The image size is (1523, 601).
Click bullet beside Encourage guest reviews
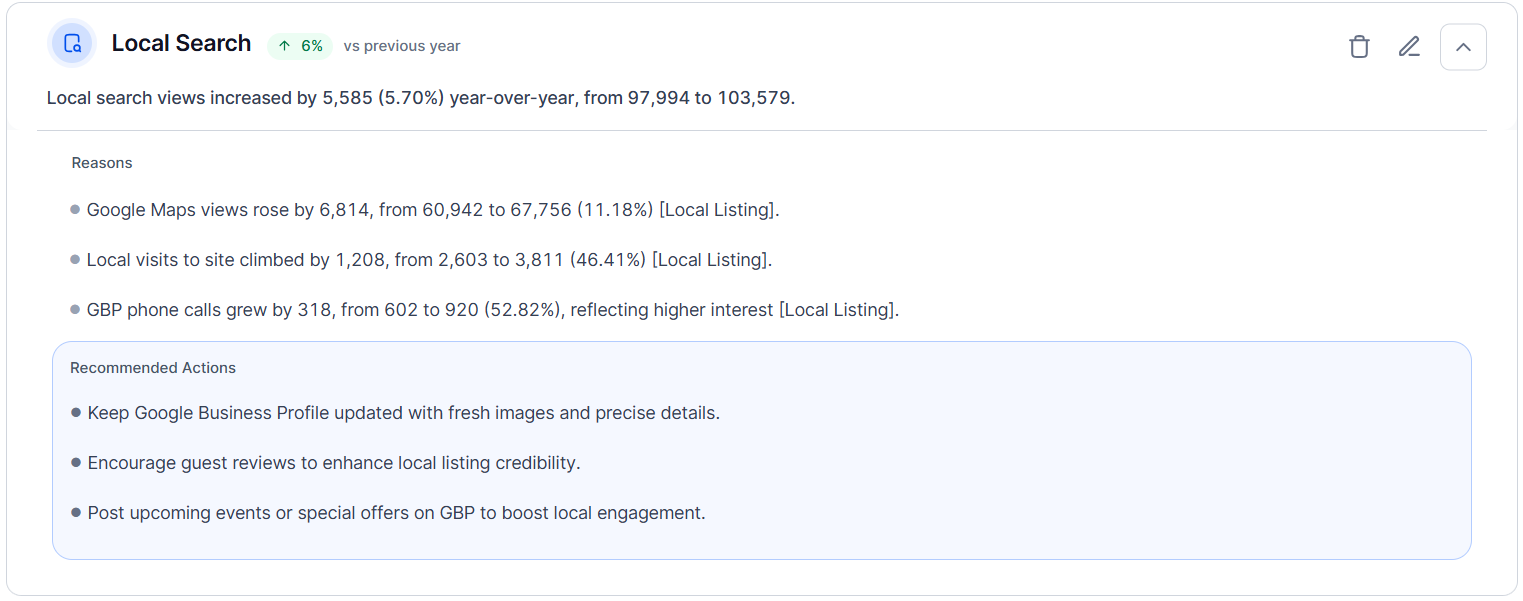pos(76,463)
